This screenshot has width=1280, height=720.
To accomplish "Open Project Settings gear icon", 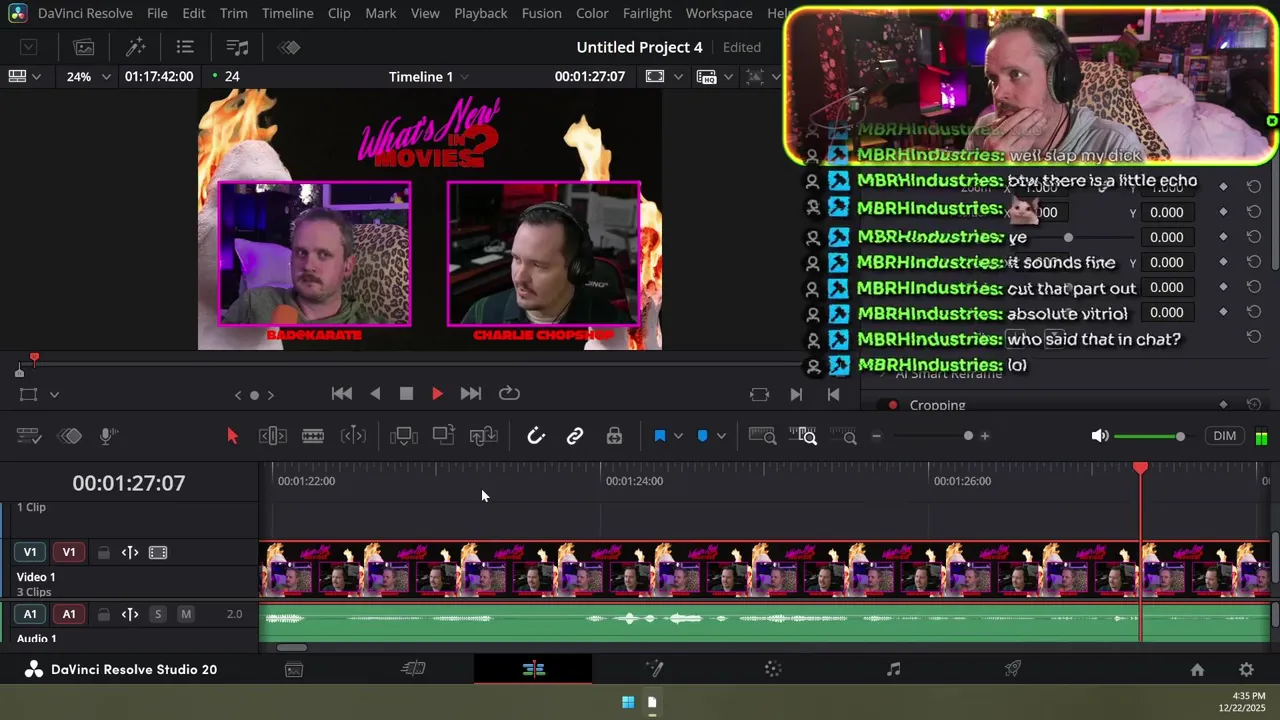I will (1246, 670).
